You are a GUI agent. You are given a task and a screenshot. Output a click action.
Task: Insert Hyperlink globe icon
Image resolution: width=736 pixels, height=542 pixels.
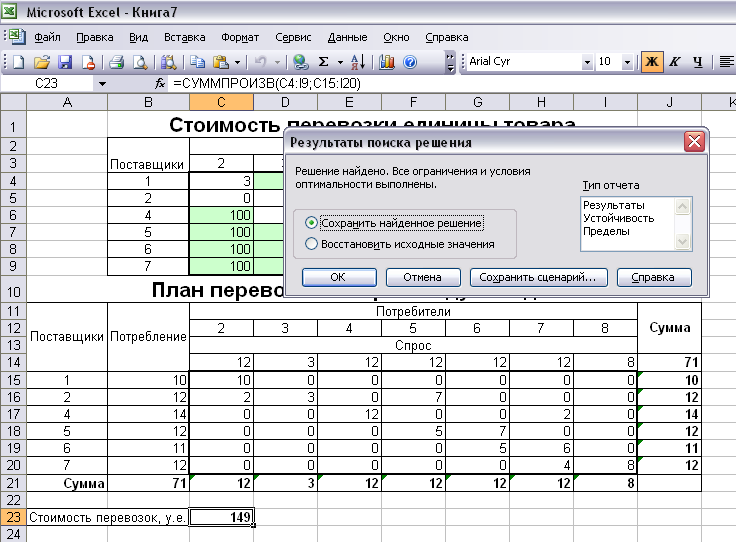tap(300, 62)
